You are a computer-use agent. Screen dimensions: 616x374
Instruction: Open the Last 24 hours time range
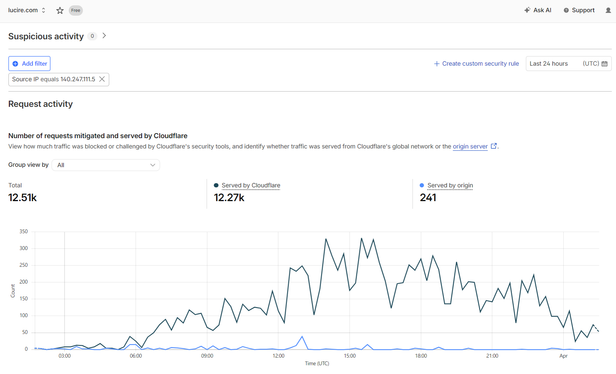569,64
